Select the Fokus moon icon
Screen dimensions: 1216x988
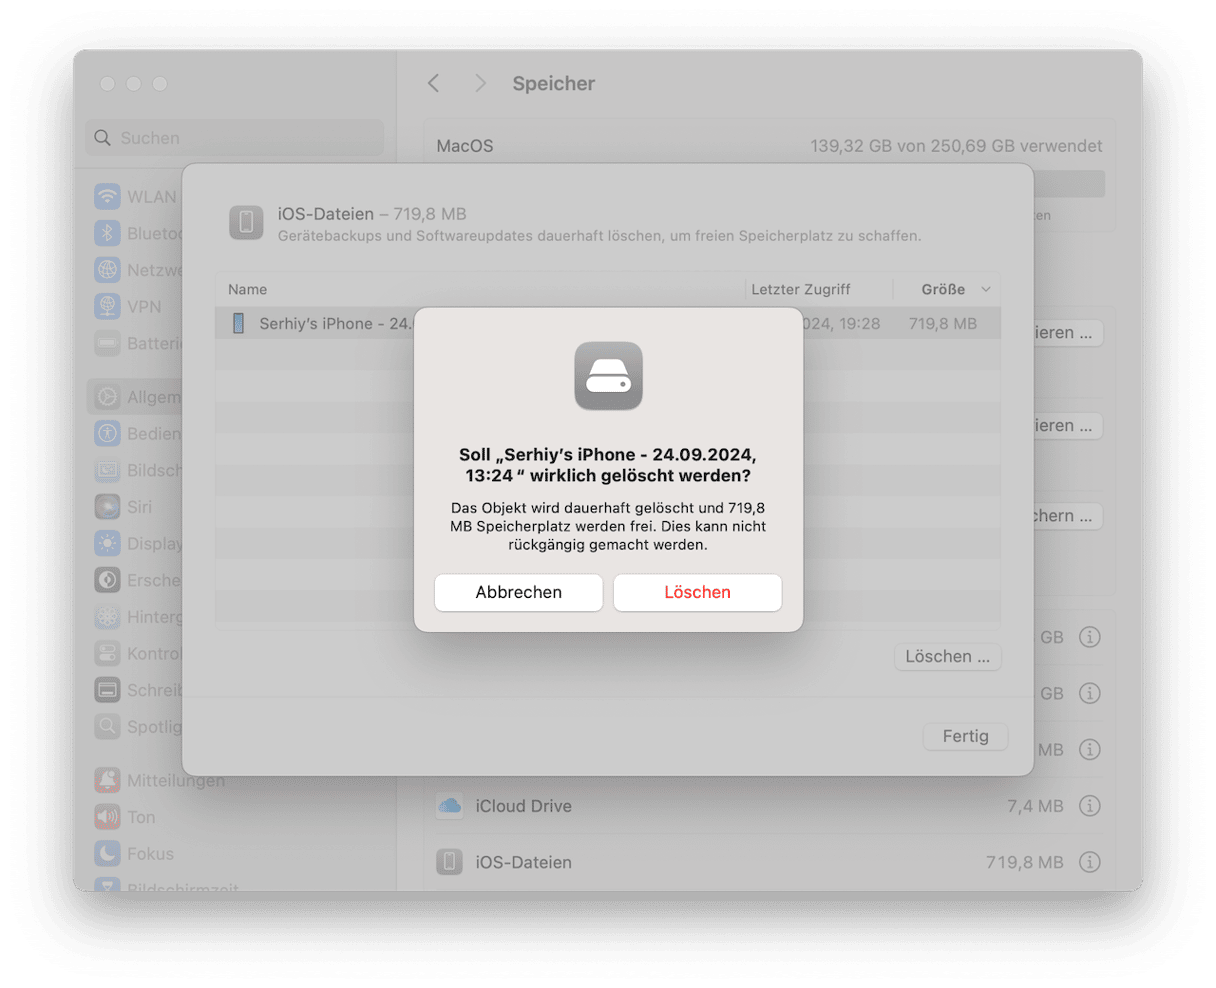107,854
